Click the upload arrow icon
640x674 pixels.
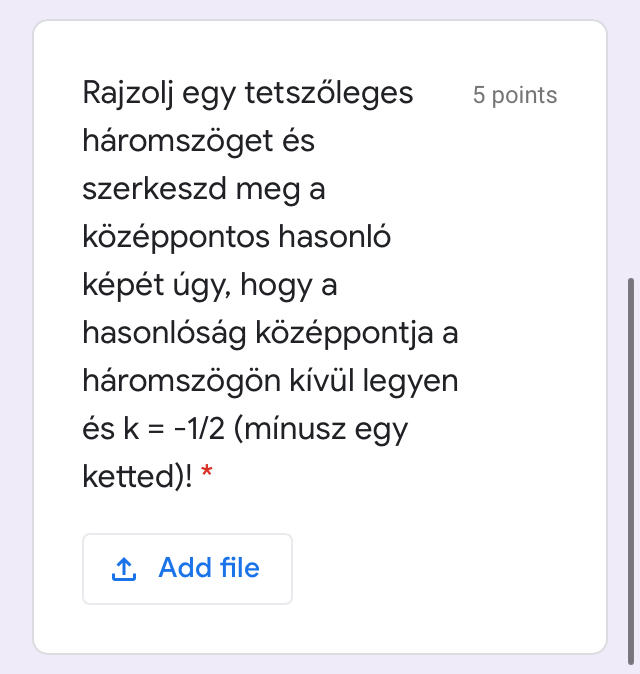coord(124,569)
